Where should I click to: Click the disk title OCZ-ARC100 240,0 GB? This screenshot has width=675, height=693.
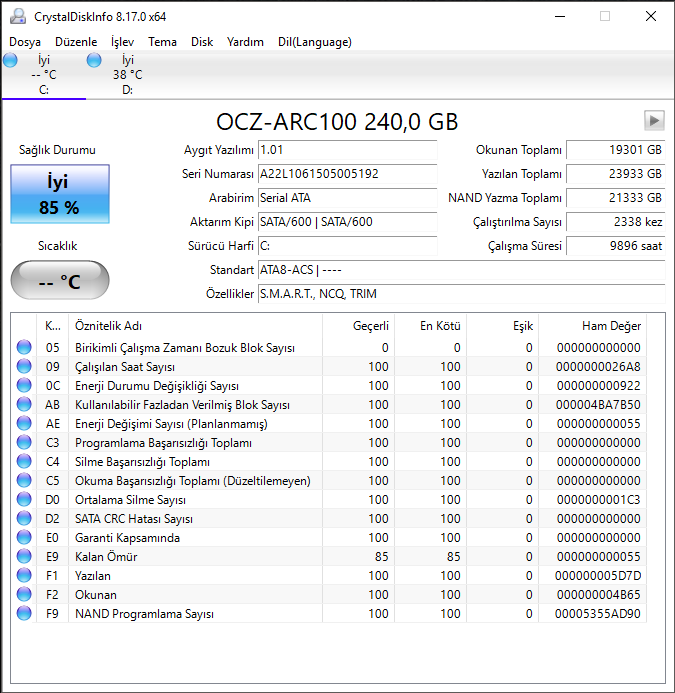(x=337, y=122)
